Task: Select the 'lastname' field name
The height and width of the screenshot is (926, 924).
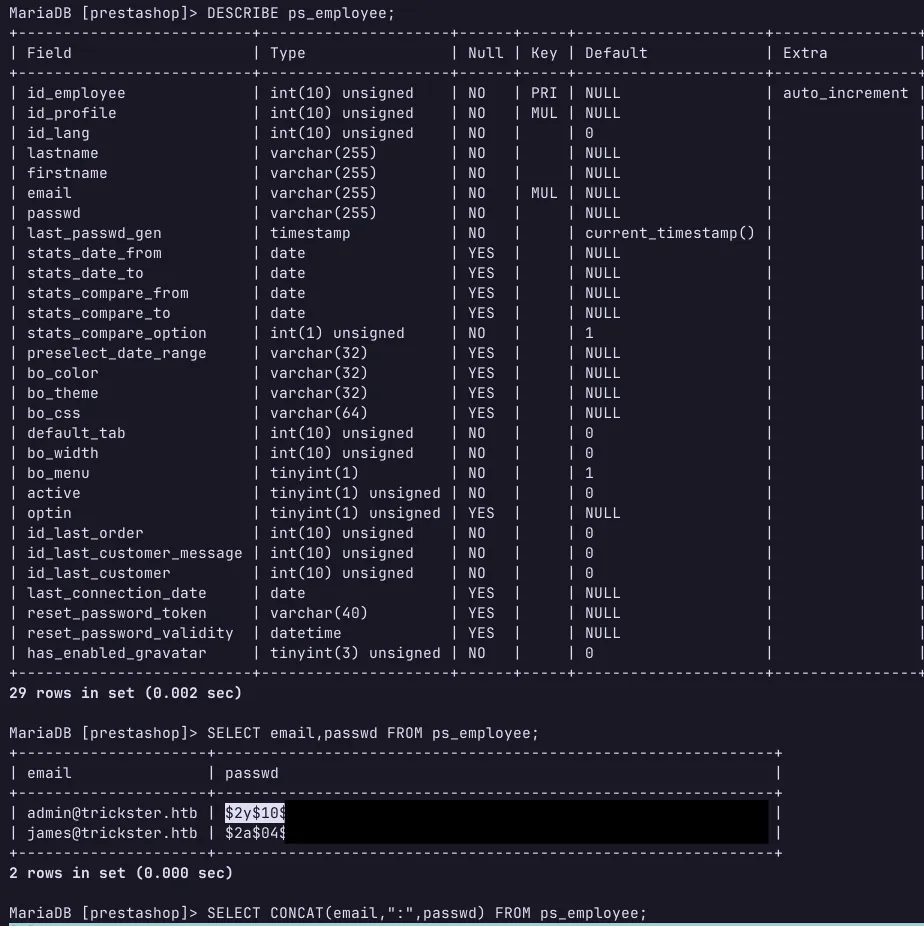Action: coord(63,154)
